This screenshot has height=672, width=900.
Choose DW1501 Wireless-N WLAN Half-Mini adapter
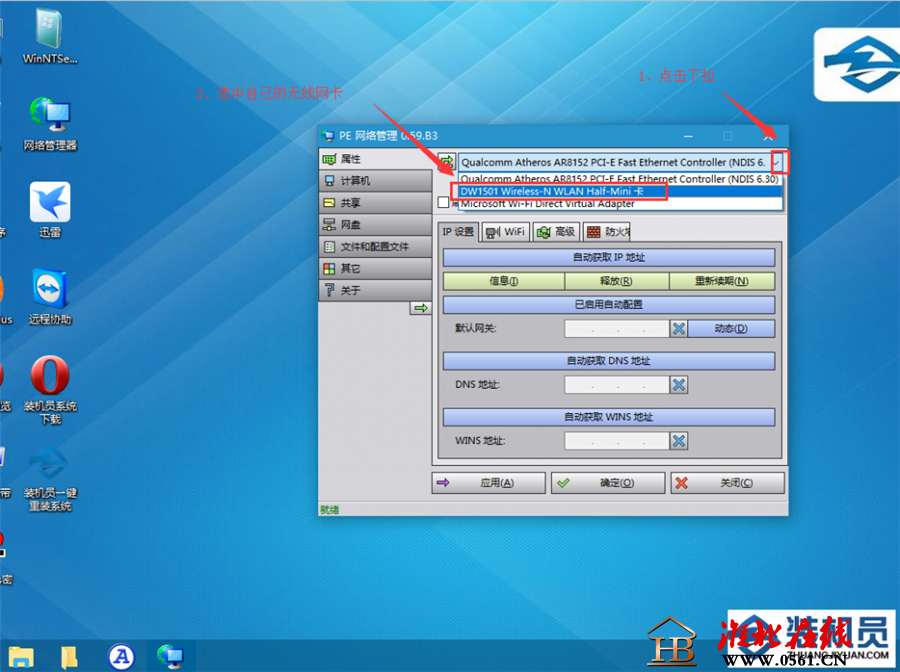click(619, 191)
